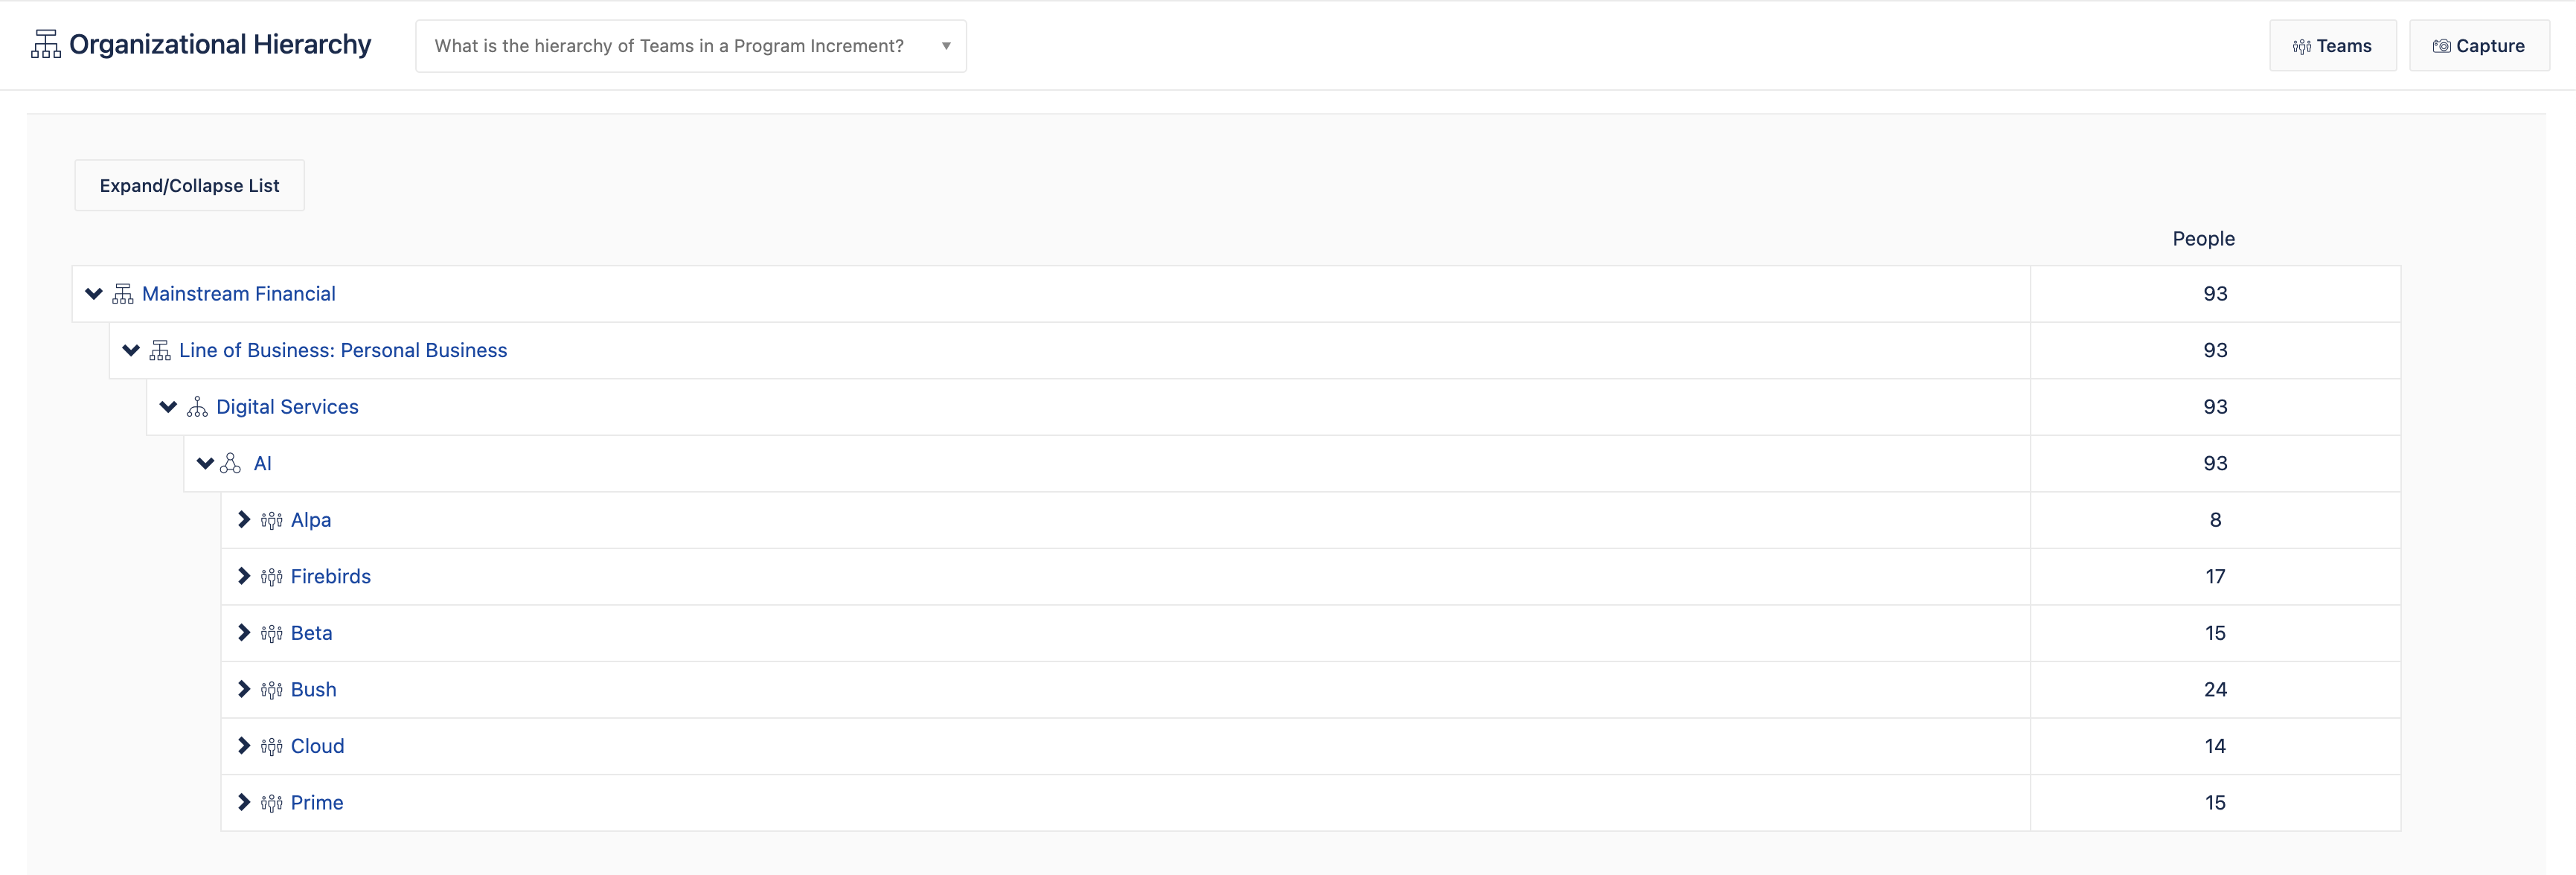Expand the Cloud team row
The width and height of the screenshot is (2576, 875).
[244, 746]
